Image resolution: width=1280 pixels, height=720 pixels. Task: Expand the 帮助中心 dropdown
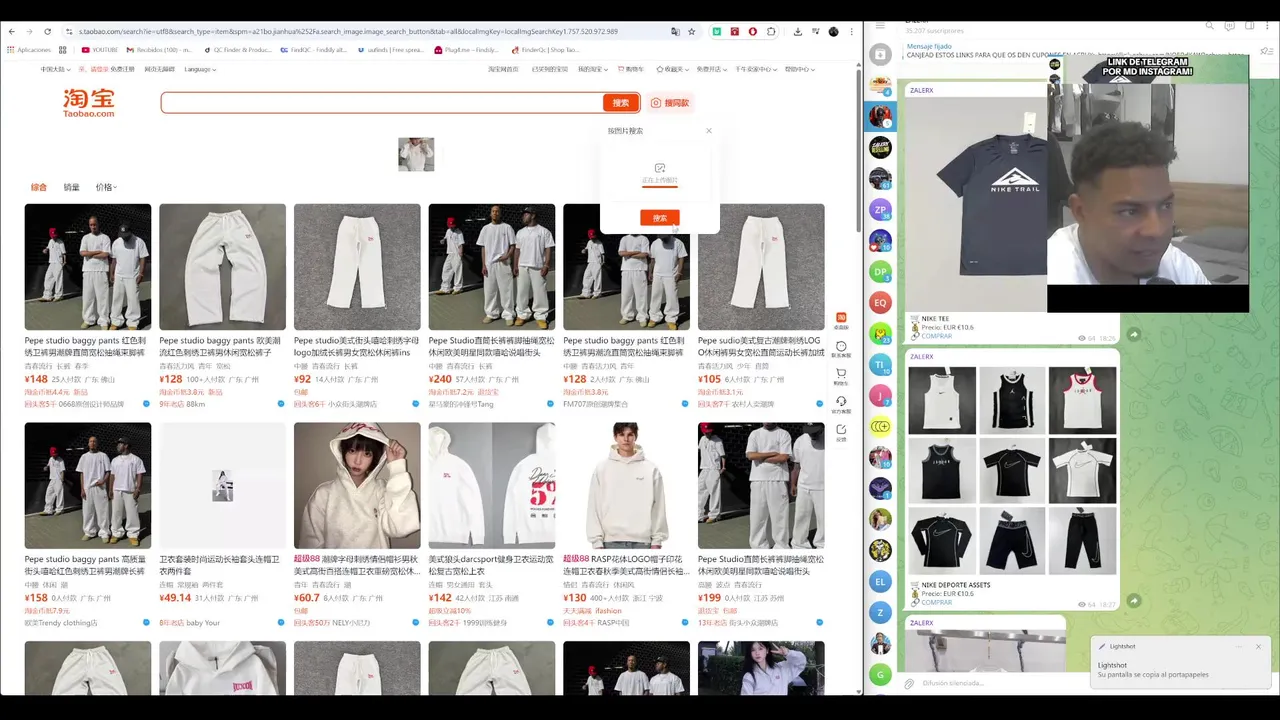click(x=799, y=69)
